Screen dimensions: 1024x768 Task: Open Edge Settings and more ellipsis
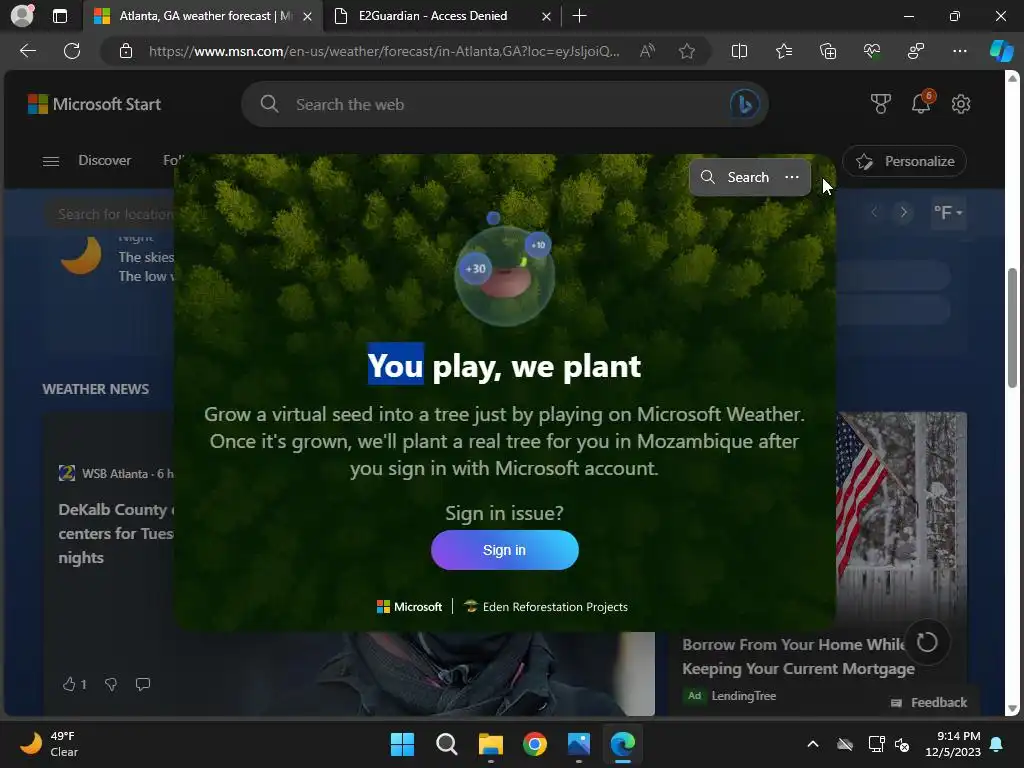click(x=960, y=51)
